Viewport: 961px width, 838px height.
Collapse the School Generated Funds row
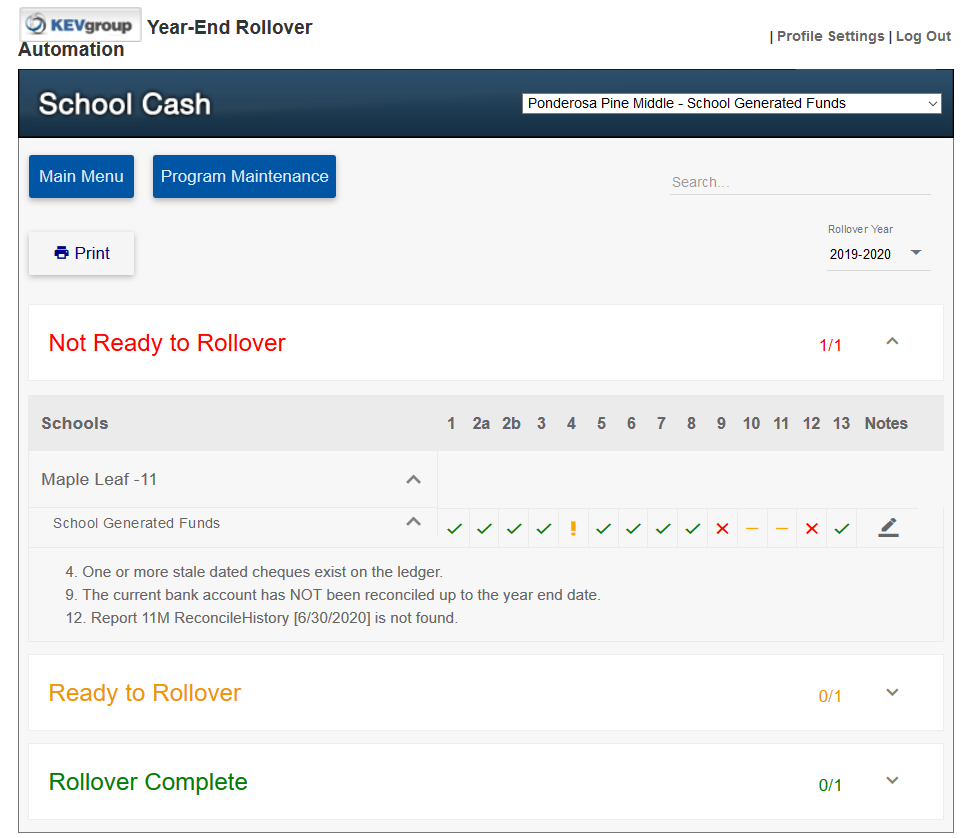(x=414, y=522)
